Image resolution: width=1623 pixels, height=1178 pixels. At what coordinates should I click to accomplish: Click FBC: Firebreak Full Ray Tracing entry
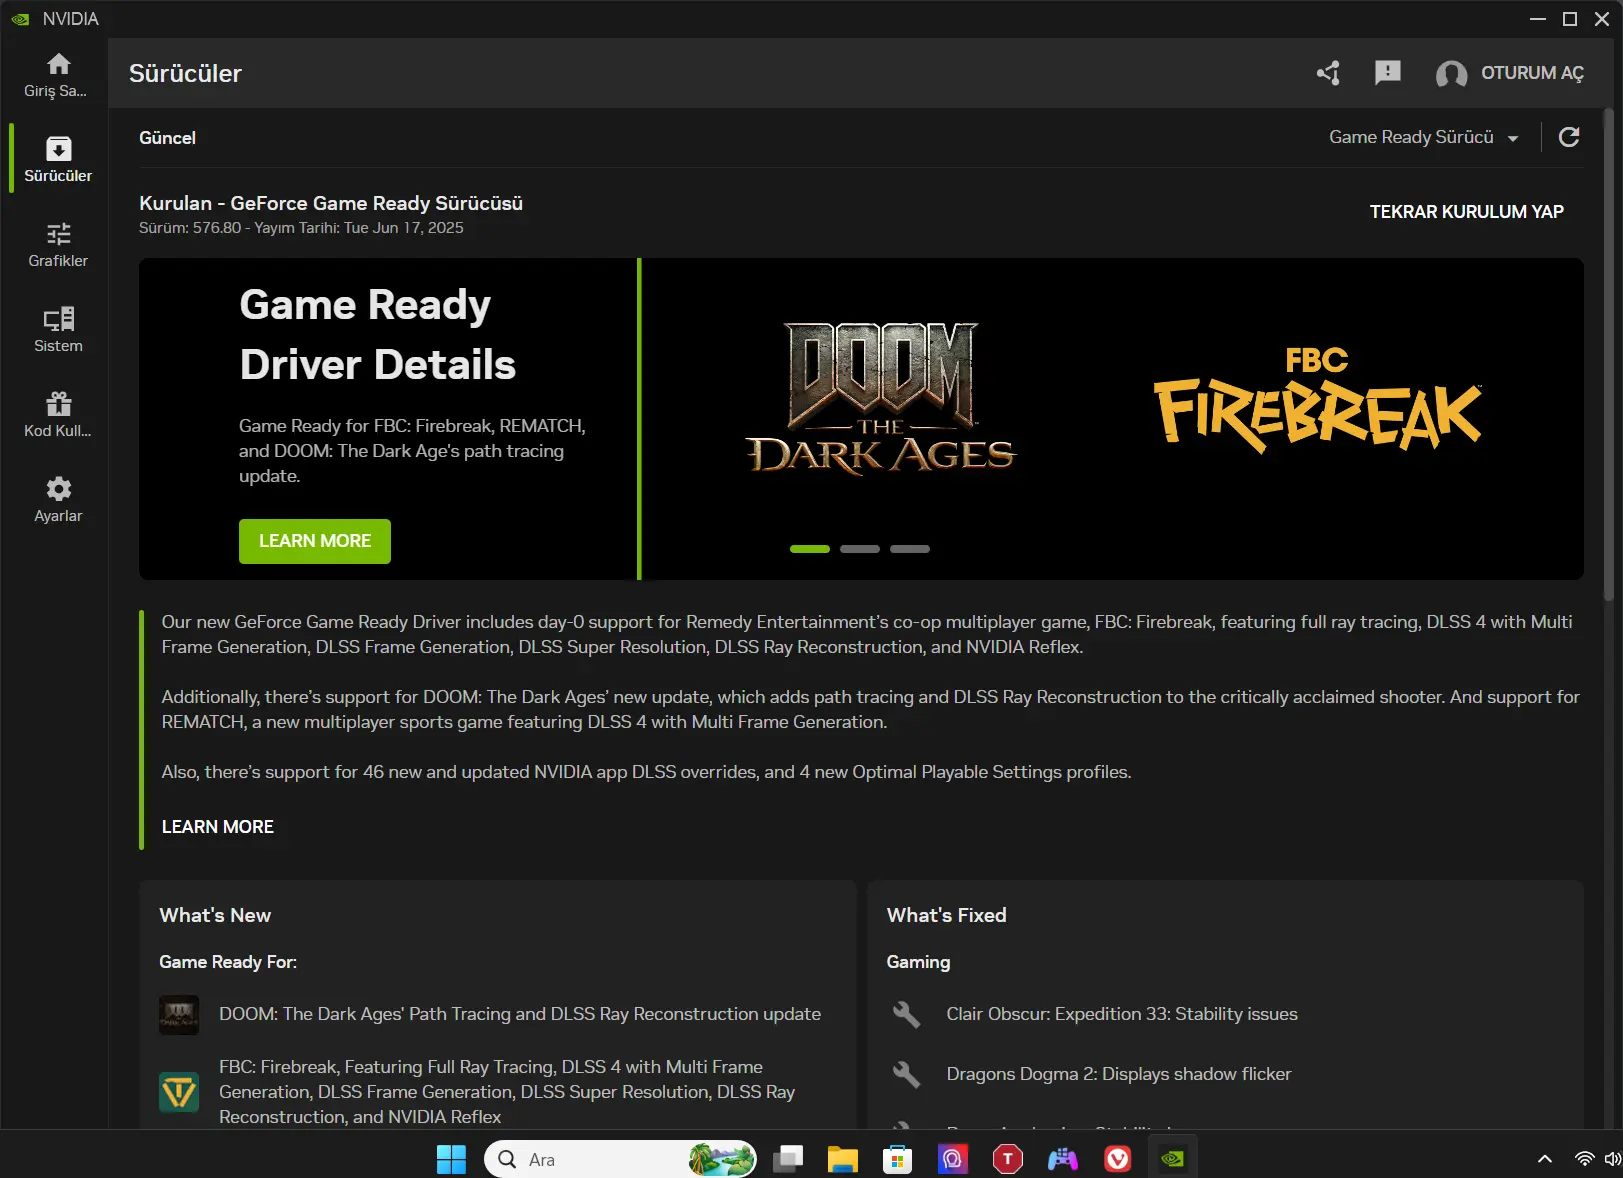click(507, 1092)
